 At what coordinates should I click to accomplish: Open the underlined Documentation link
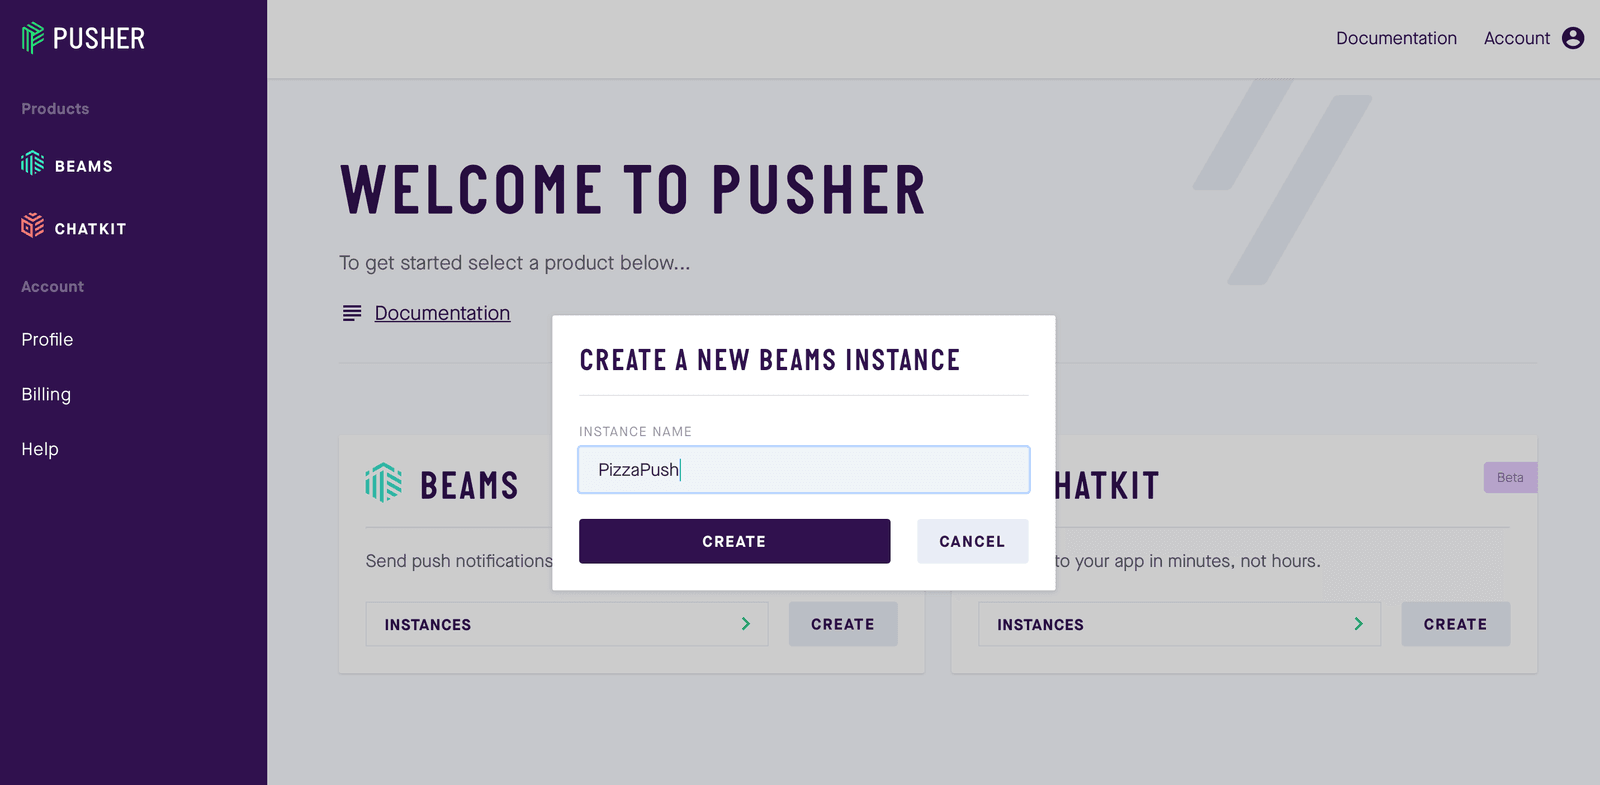[x=442, y=314]
